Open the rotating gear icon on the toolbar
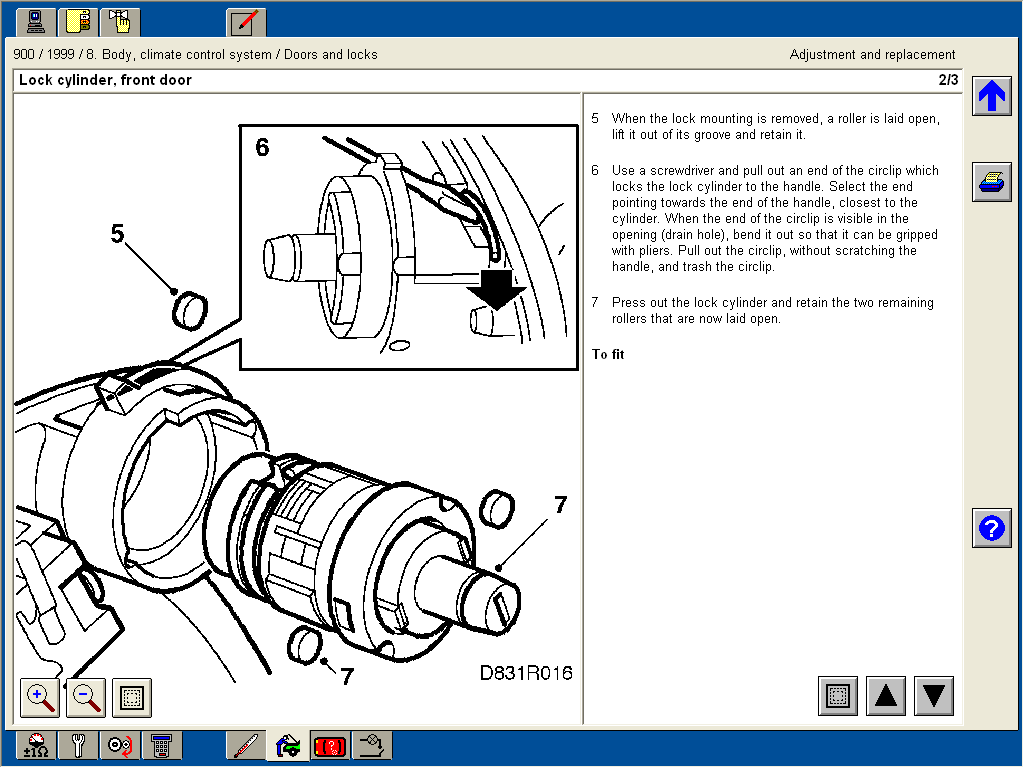The height and width of the screenshot is (768, 1024). (x=120, y=745)
